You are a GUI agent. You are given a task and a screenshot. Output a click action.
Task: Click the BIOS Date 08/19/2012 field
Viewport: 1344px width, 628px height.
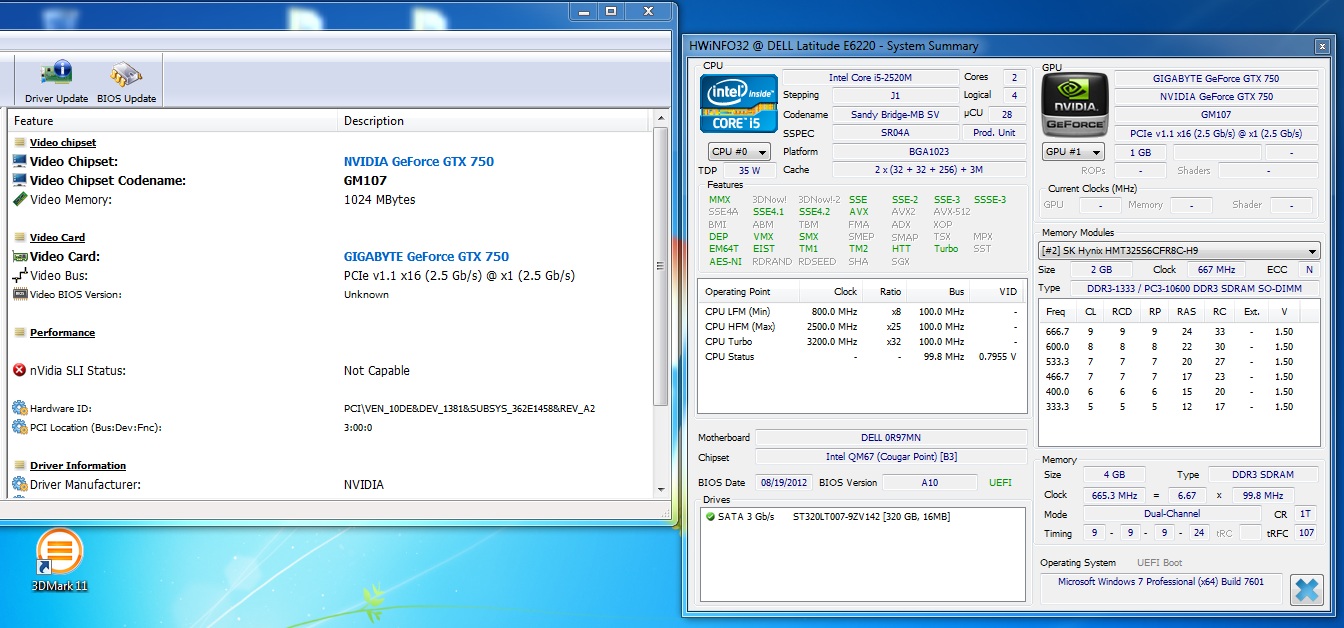(x=783, y=482)
